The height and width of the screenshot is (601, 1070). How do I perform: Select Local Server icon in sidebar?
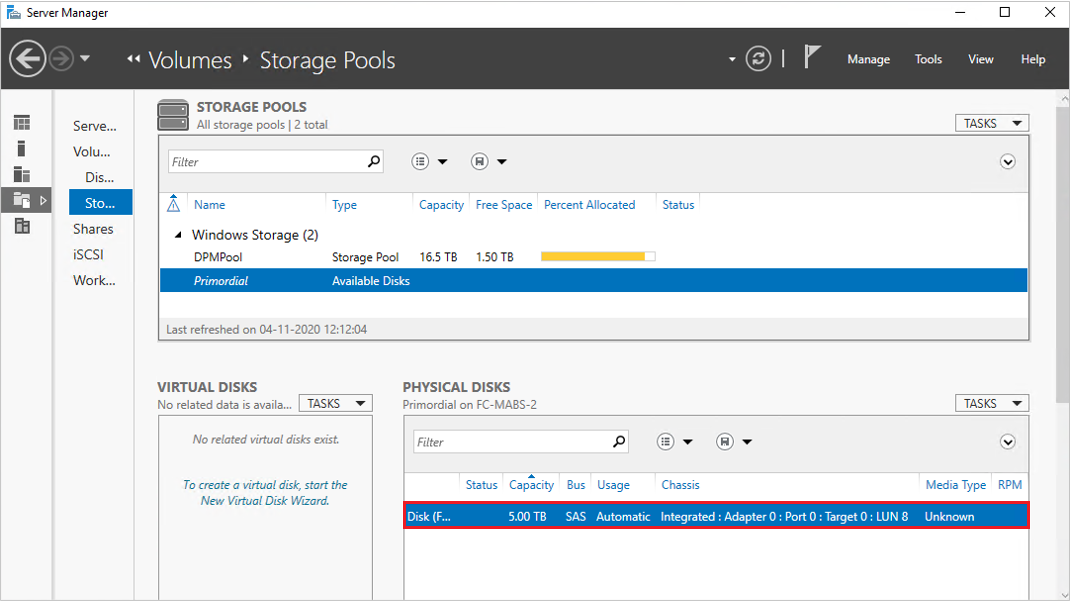pyautogui.click(x=22, y=149)
